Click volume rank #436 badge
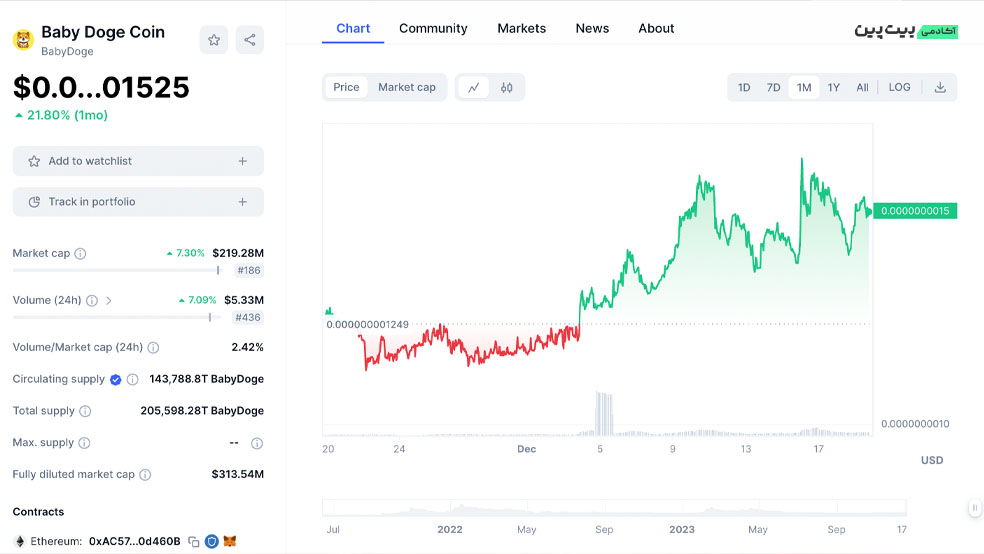Viewport: 984px width, 554px height. [x=248, y=317]
